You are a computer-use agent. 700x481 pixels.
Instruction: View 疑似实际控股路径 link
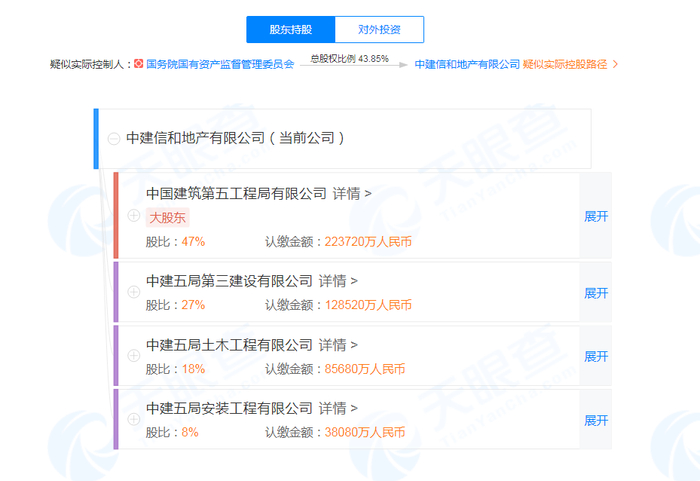click(565, 64)
